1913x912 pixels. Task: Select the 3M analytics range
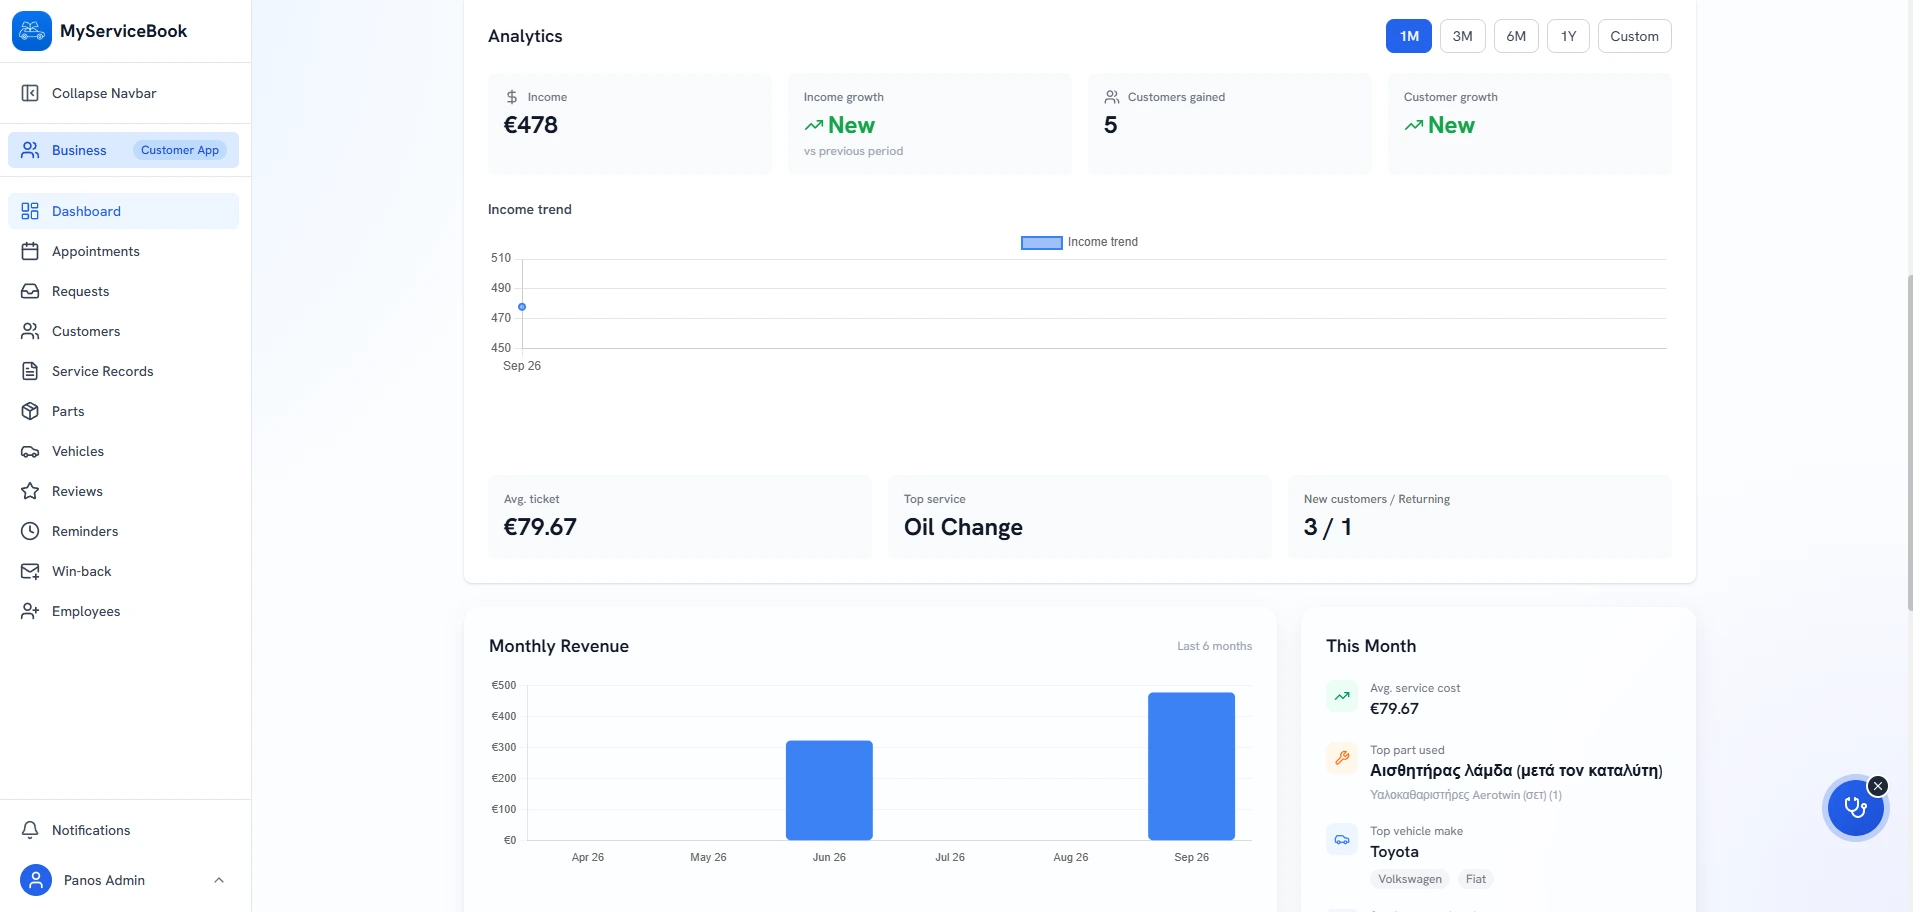click(1462, 36)
